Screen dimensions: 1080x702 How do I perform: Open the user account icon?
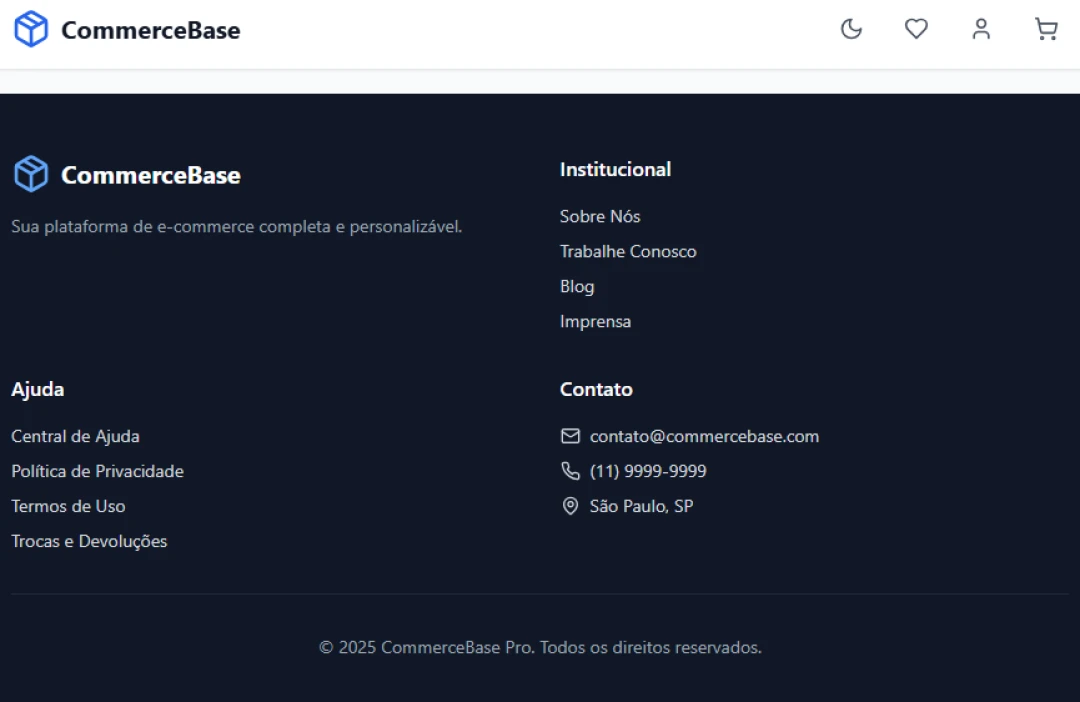tap(981, 29)
